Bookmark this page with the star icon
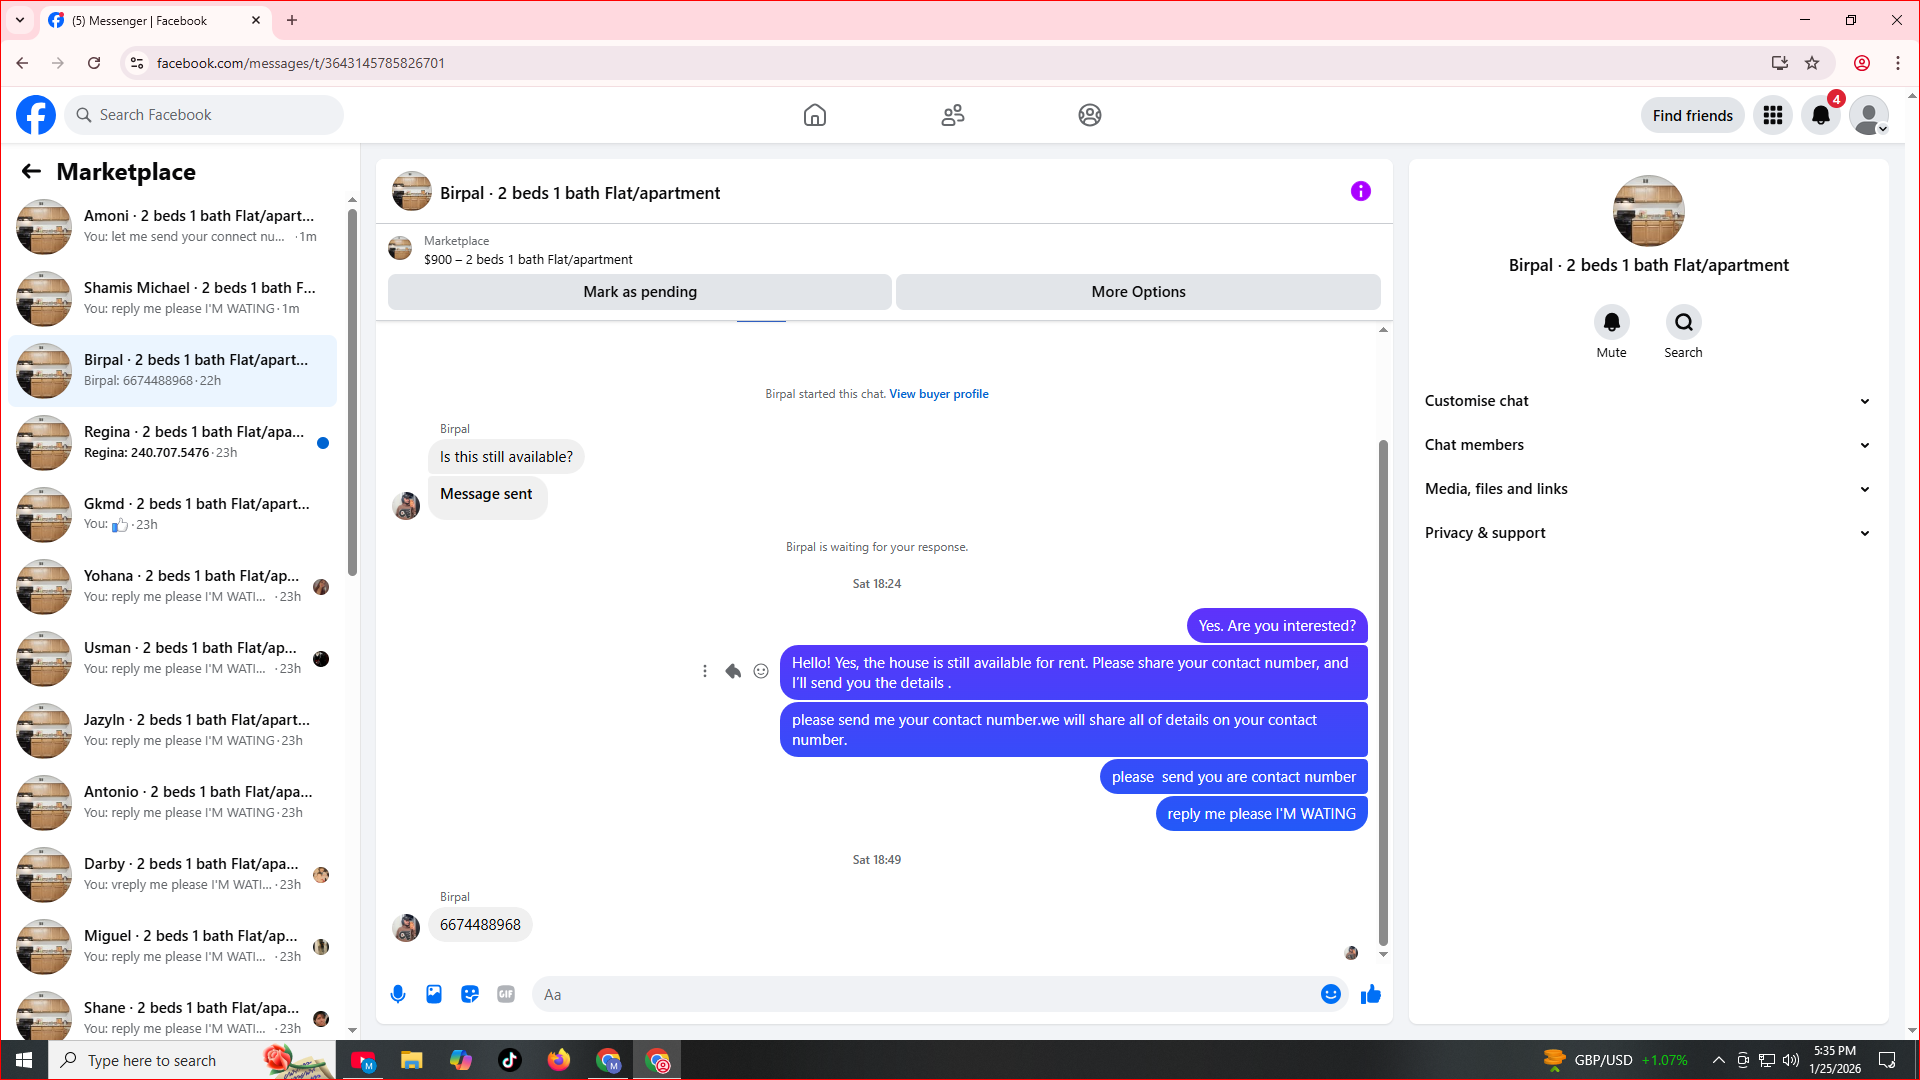The image size is (1920, 1080). 1812,63
